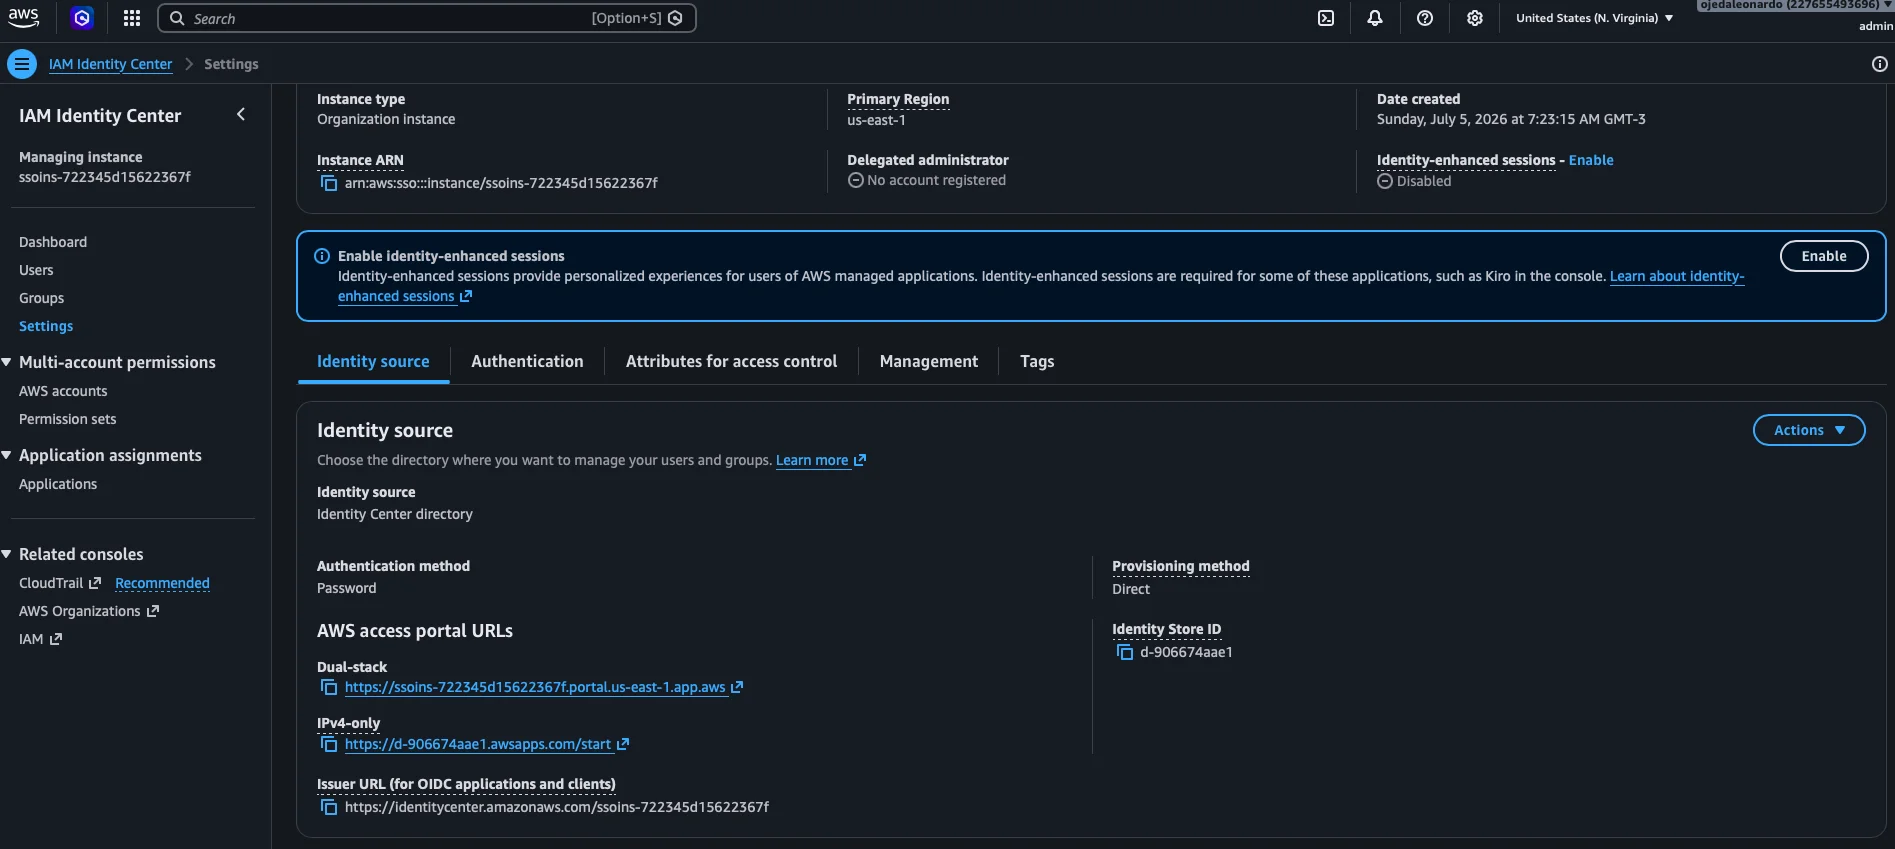The image size is (1895, 849).
Task: Click the Provisioning method label
Action: 1181,566
